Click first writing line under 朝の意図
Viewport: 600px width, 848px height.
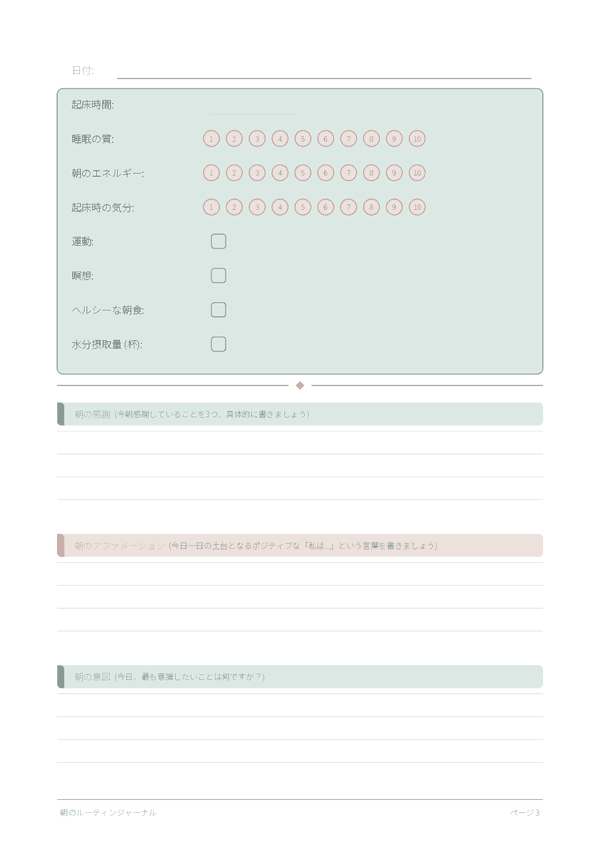tap(300, 705)
